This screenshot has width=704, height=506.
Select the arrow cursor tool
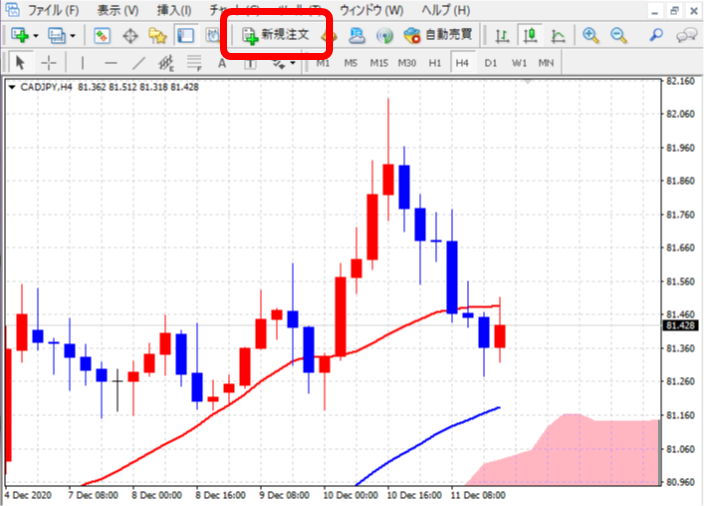point(20,63)
